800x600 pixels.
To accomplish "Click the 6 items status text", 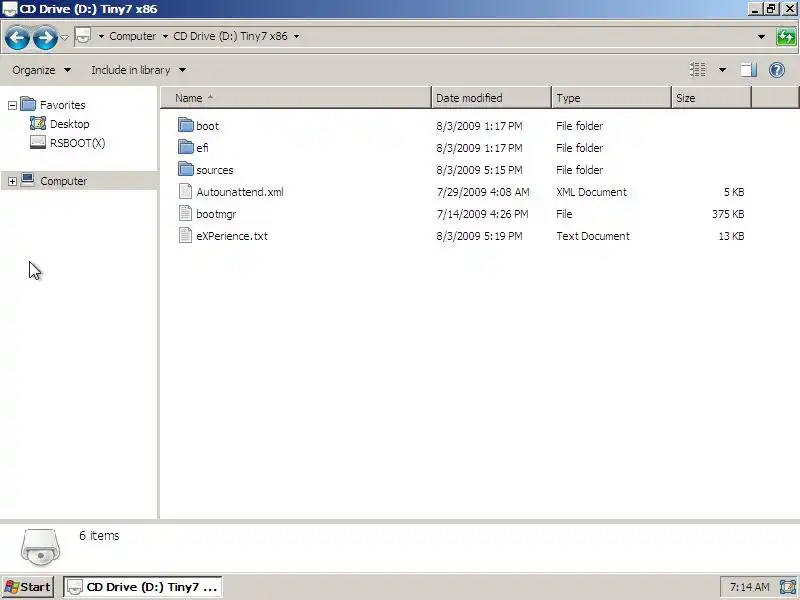I will 99,536.
